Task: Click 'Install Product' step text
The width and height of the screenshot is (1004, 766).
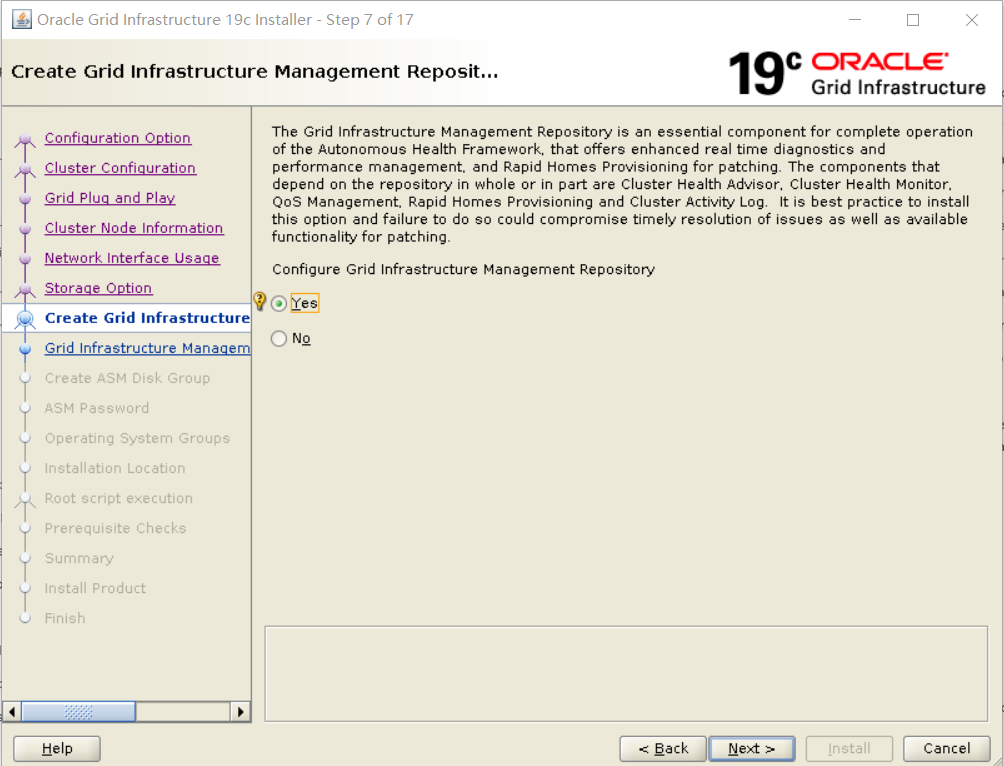Action: tap(95, 588)
